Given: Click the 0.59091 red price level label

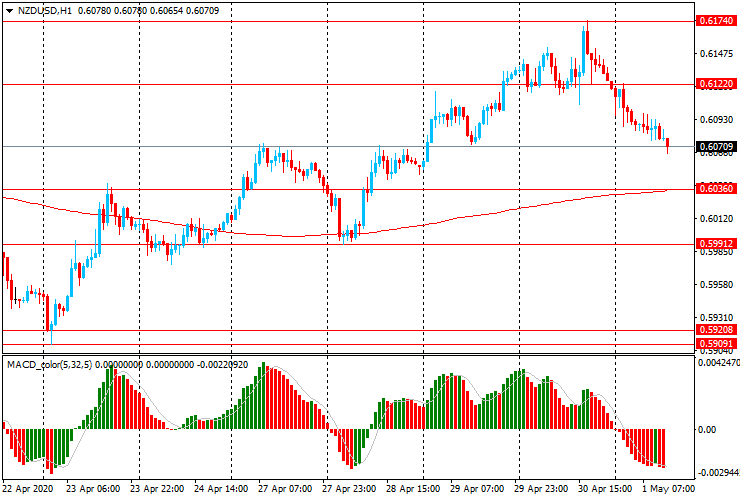Looking at the screenshot, I should pos(716,343).
